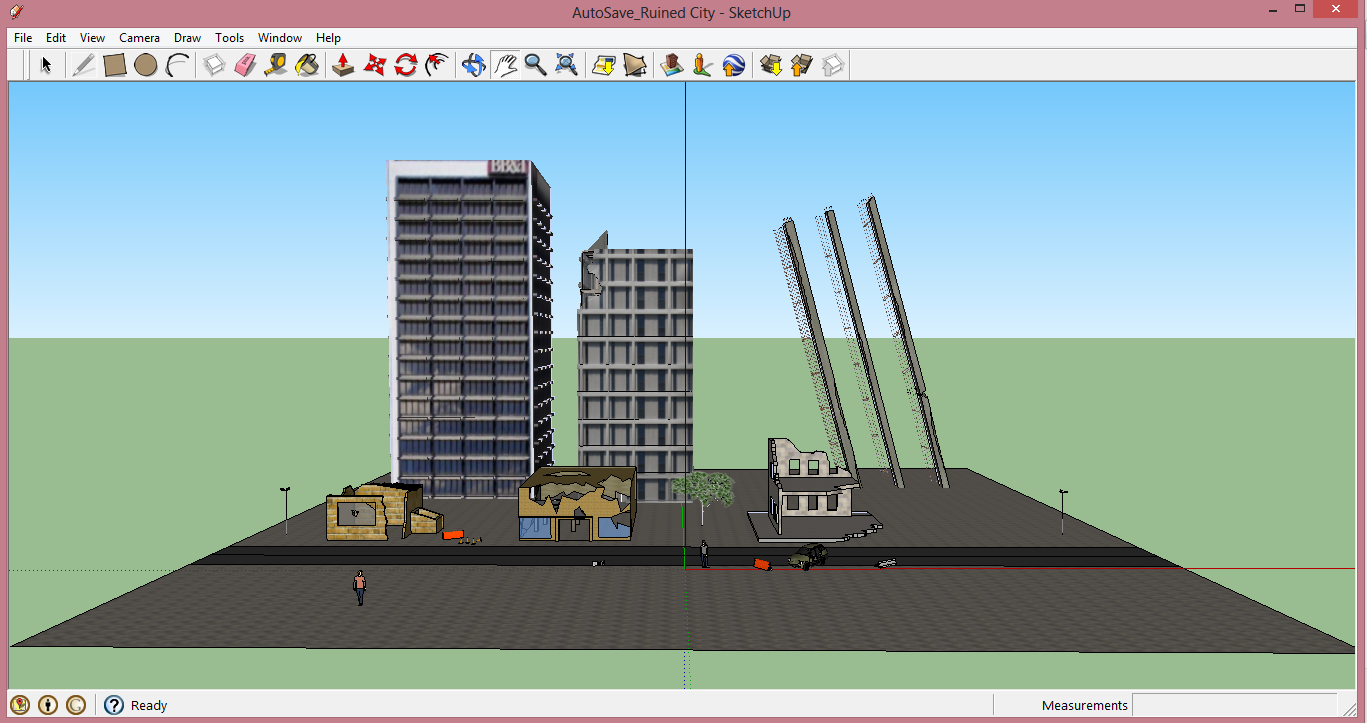Viewport: 1367px width, 723px height.
Task: Preview the model in Google Earth
Action: (733, 64)
